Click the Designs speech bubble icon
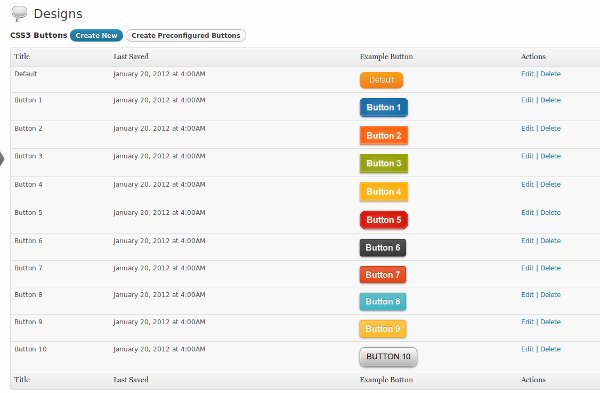 [19, 13]
